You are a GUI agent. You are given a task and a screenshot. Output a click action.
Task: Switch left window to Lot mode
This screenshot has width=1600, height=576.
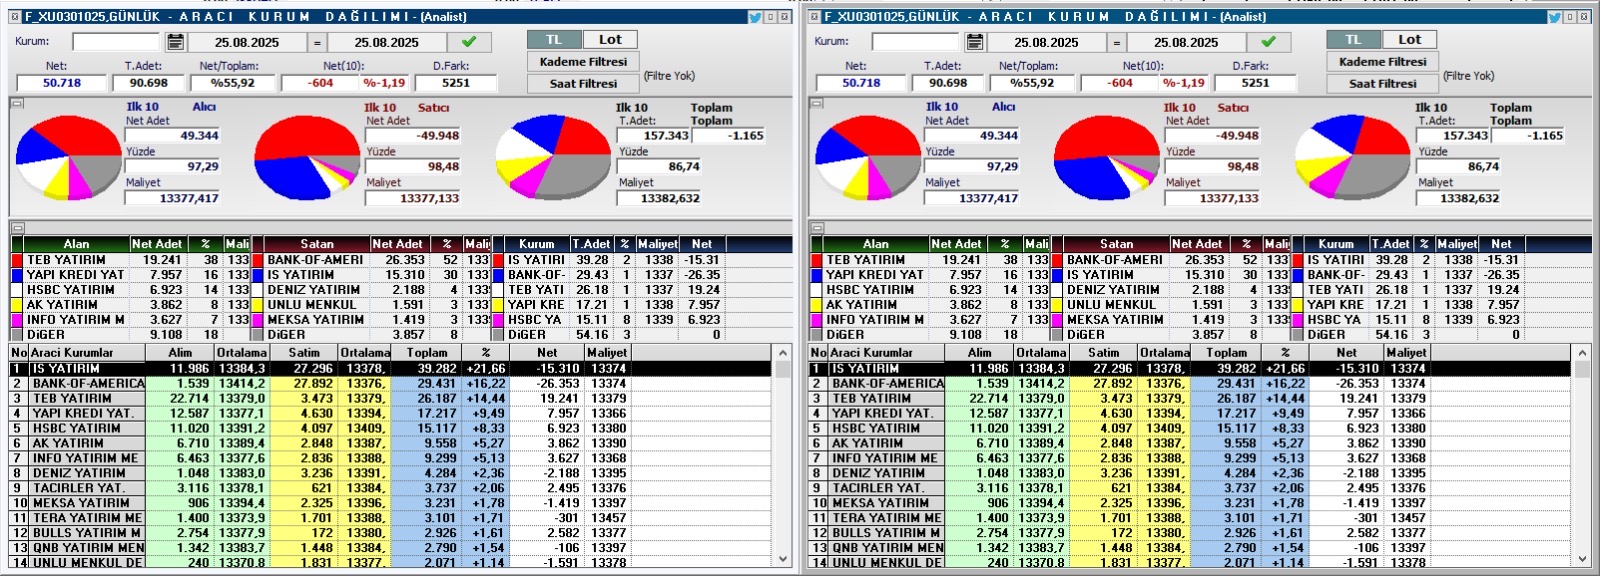click(610, 40)
